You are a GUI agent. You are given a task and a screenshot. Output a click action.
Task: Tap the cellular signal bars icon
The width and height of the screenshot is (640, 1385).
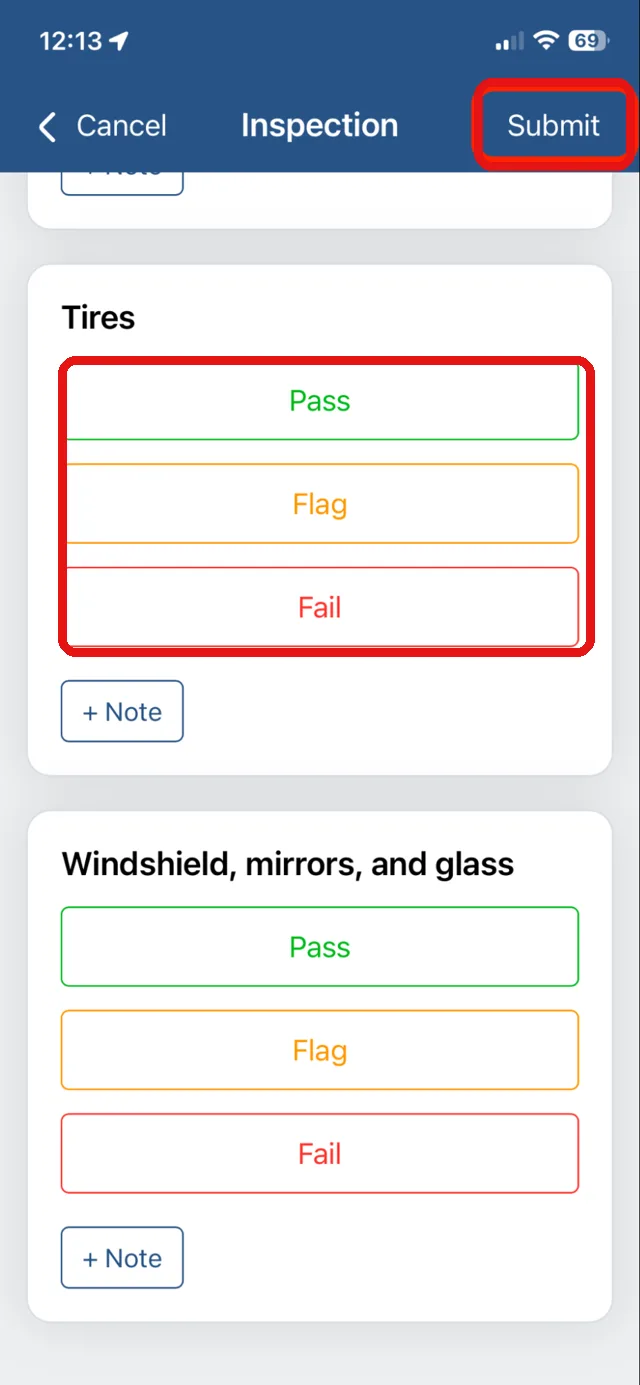click(x=509, y=41)
